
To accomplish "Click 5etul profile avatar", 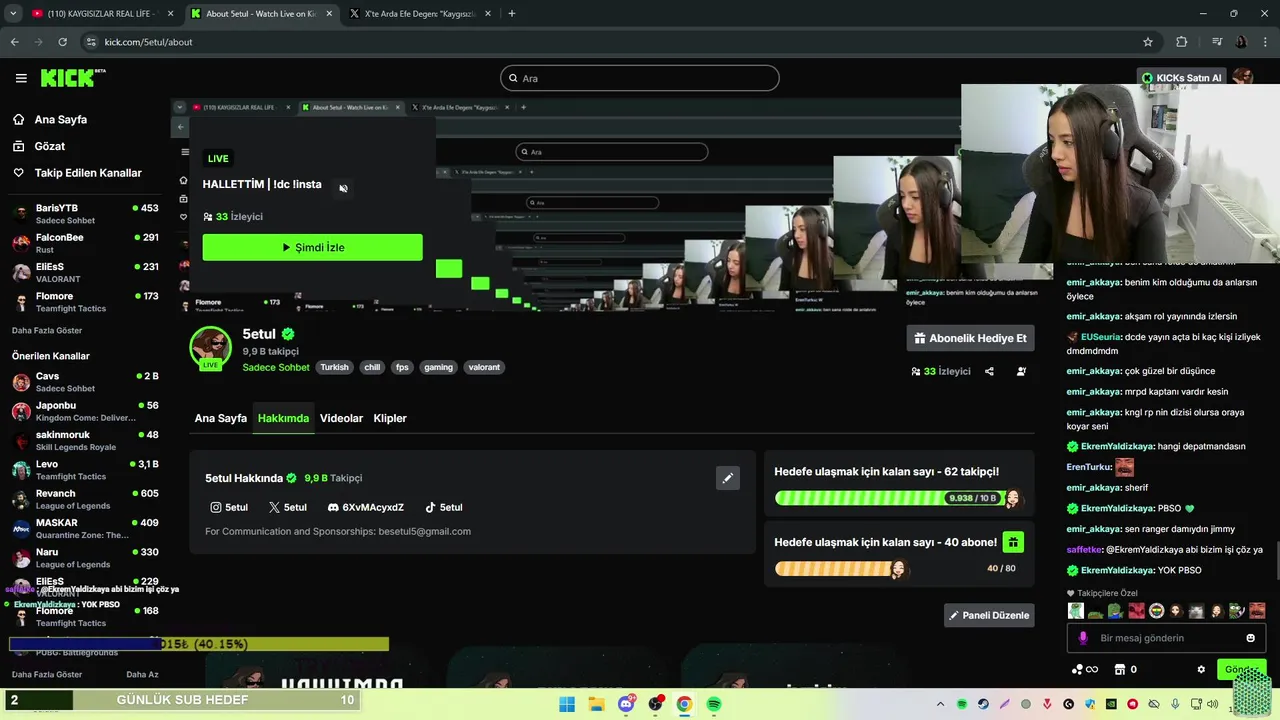I will tap(211, 347).
